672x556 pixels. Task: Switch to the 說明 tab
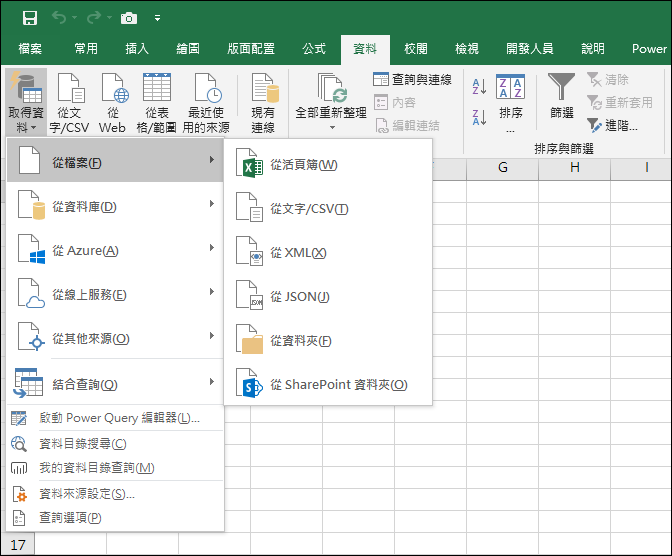click(x=593, y=49)
